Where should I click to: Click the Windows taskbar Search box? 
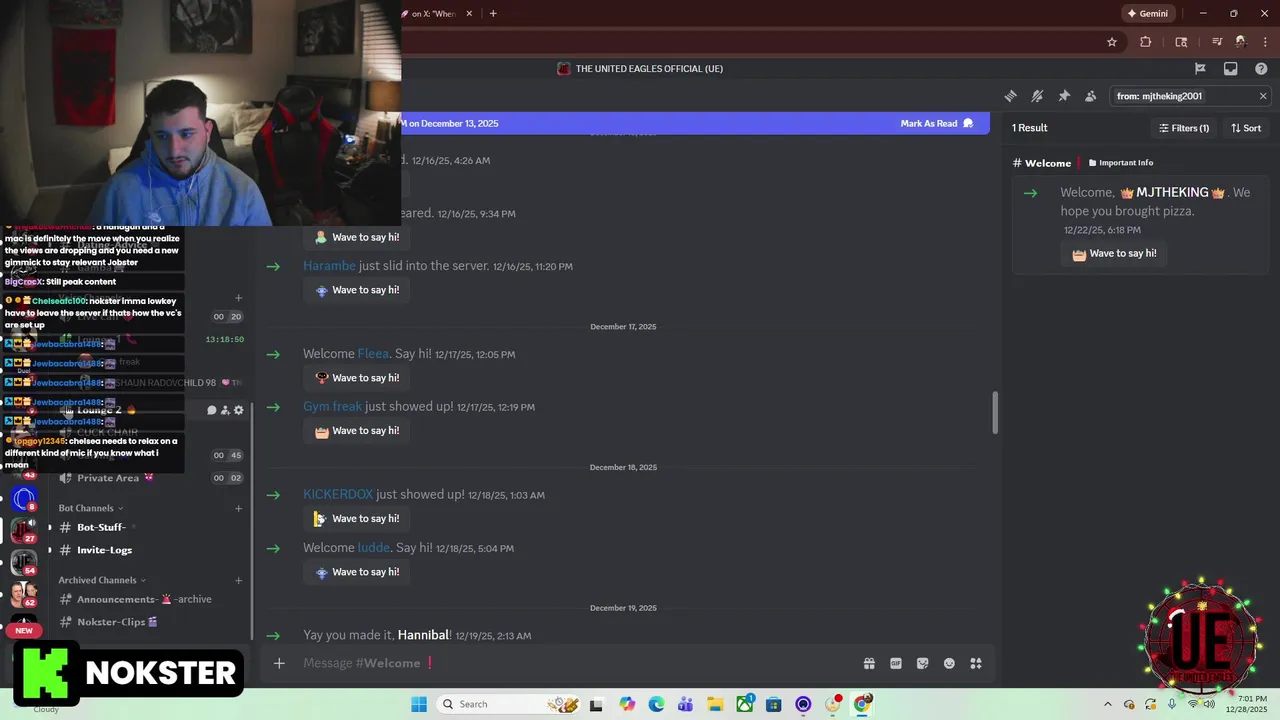(510, 704)
